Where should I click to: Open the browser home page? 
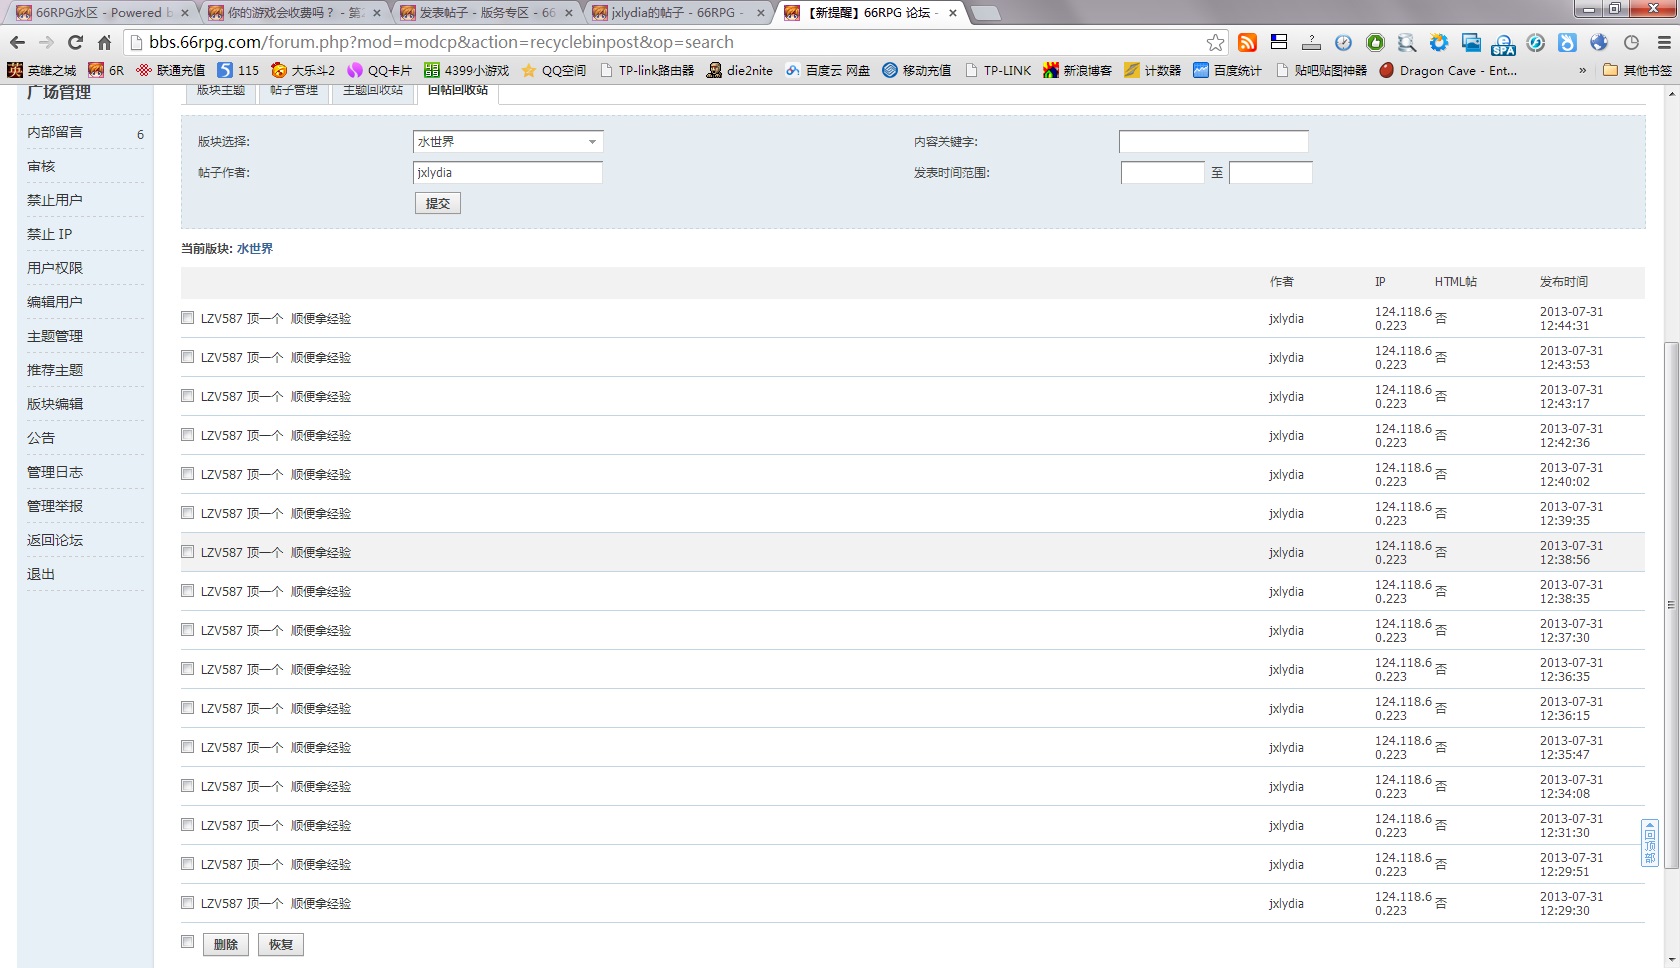pyautogui.click(x=104, y=42)
